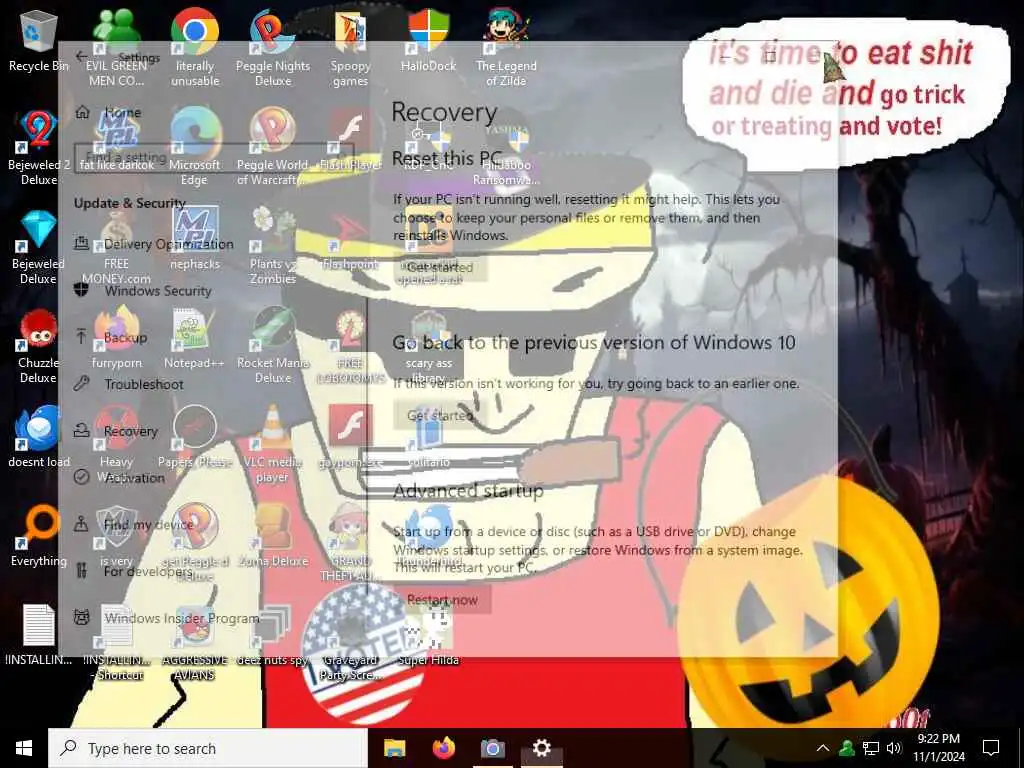
Task: Launch Zuma Deluxe desktop shortcut
Action: [273, 536]
